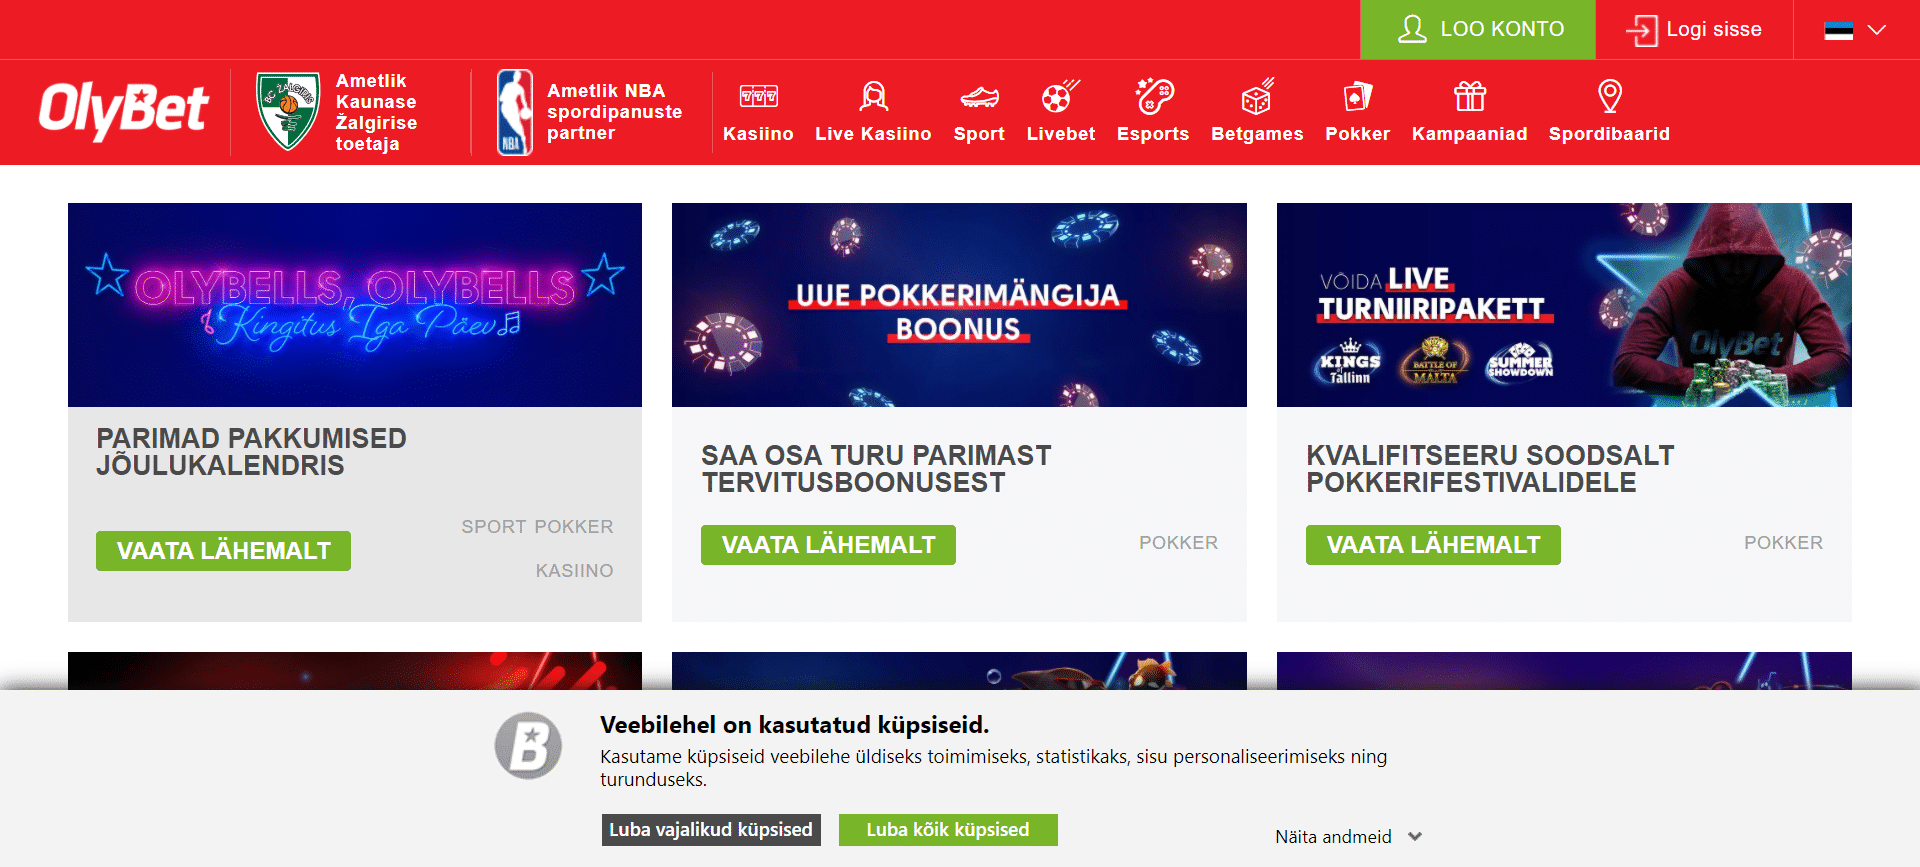
Task: Open the Kasiino slot machine icon
Action: (x=758, y=97)
